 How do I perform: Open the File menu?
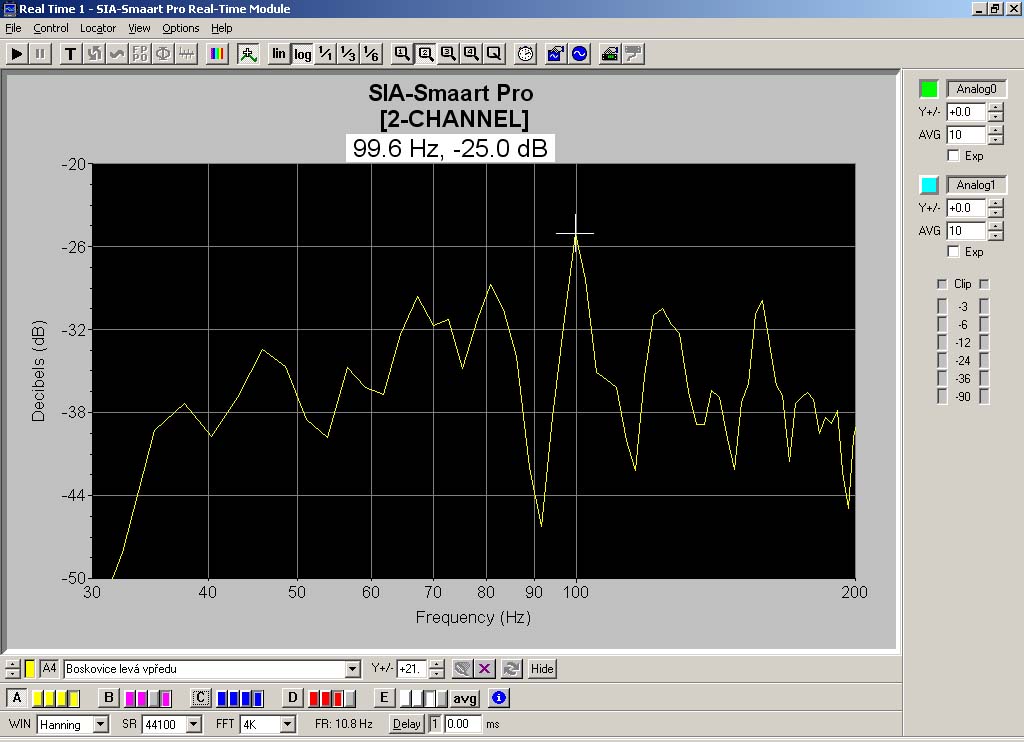click(x=13, y=28)
